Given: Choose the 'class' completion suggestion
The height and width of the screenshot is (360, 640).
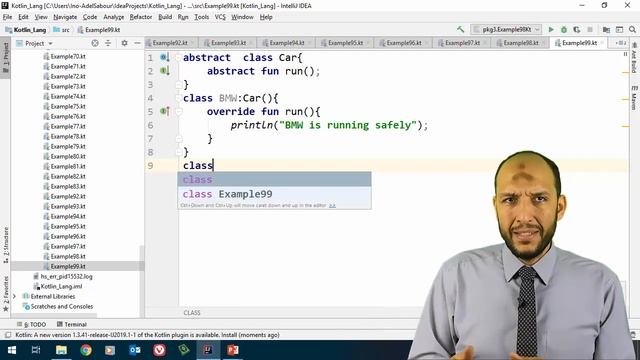Looking at the screenshot, I should (x=274, y=180).
